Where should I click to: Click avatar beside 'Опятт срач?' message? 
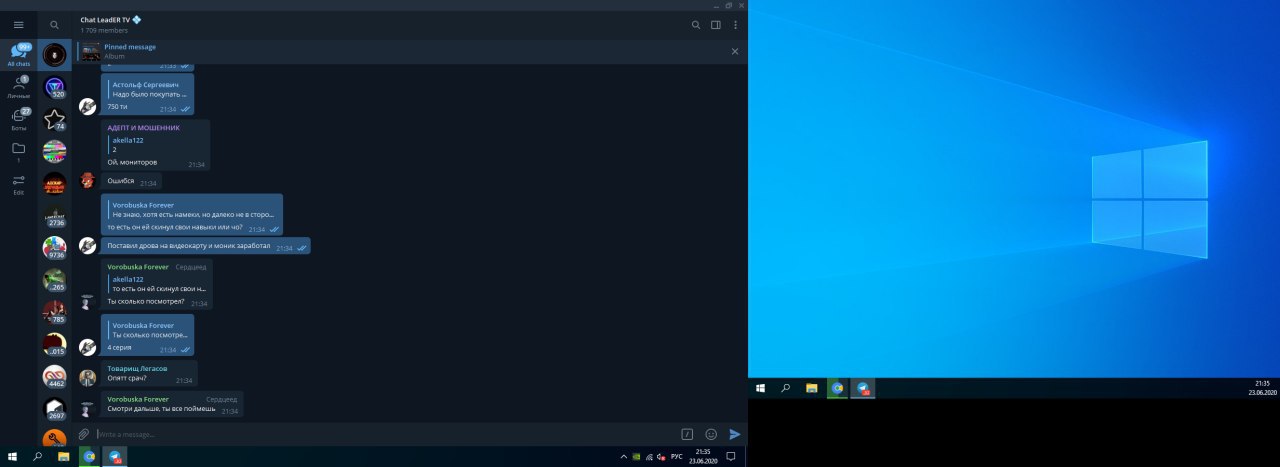pos(88,378)
